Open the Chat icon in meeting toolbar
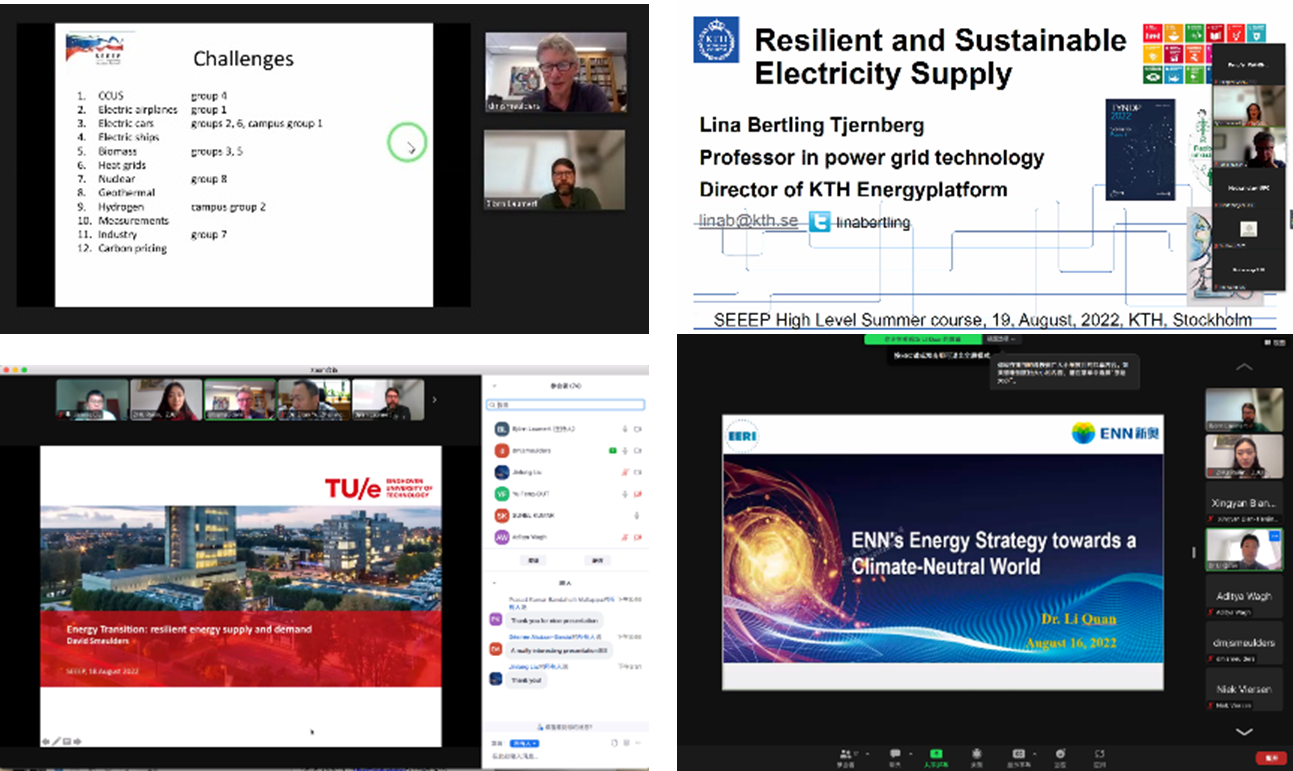 coord(894,754)
